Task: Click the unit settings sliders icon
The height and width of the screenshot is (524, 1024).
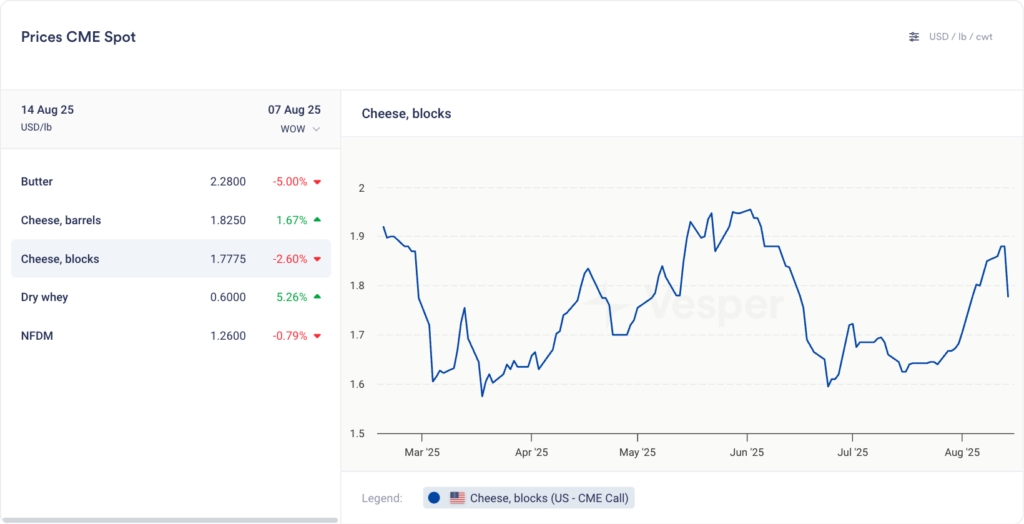Action: pyautogui.click(x=913, y=37)
